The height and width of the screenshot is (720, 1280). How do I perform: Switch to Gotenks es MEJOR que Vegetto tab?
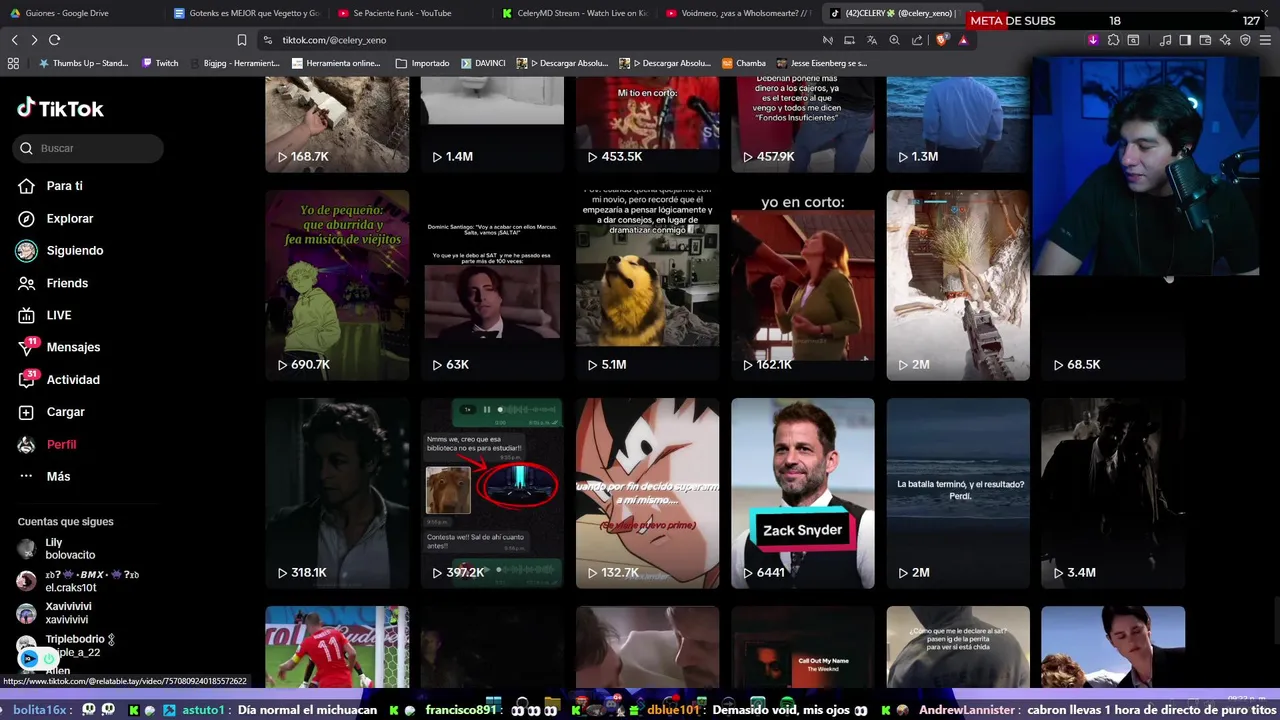(246, 13)
